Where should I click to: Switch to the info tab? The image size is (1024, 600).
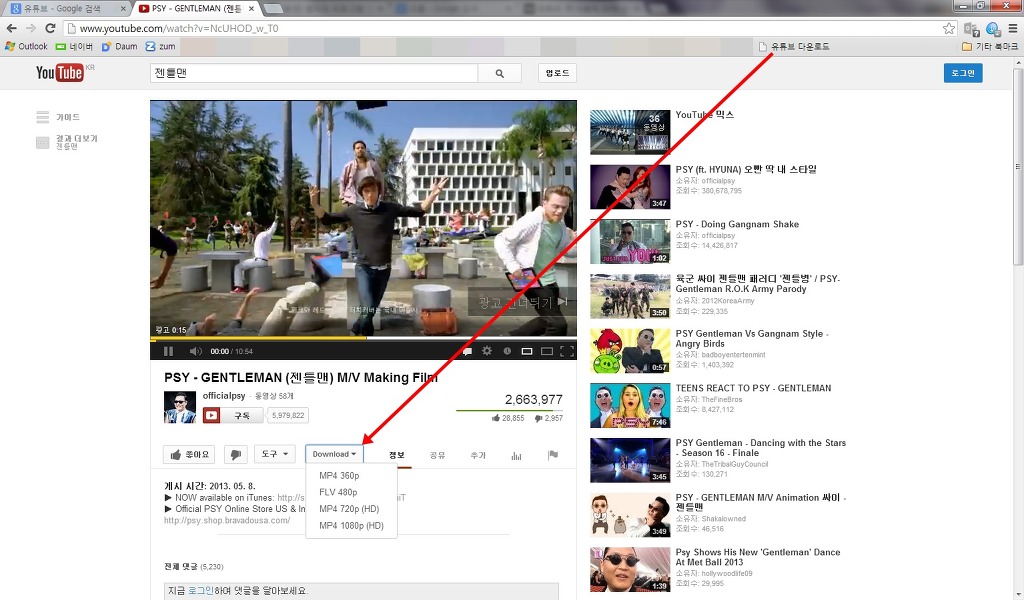coord(397,455)
